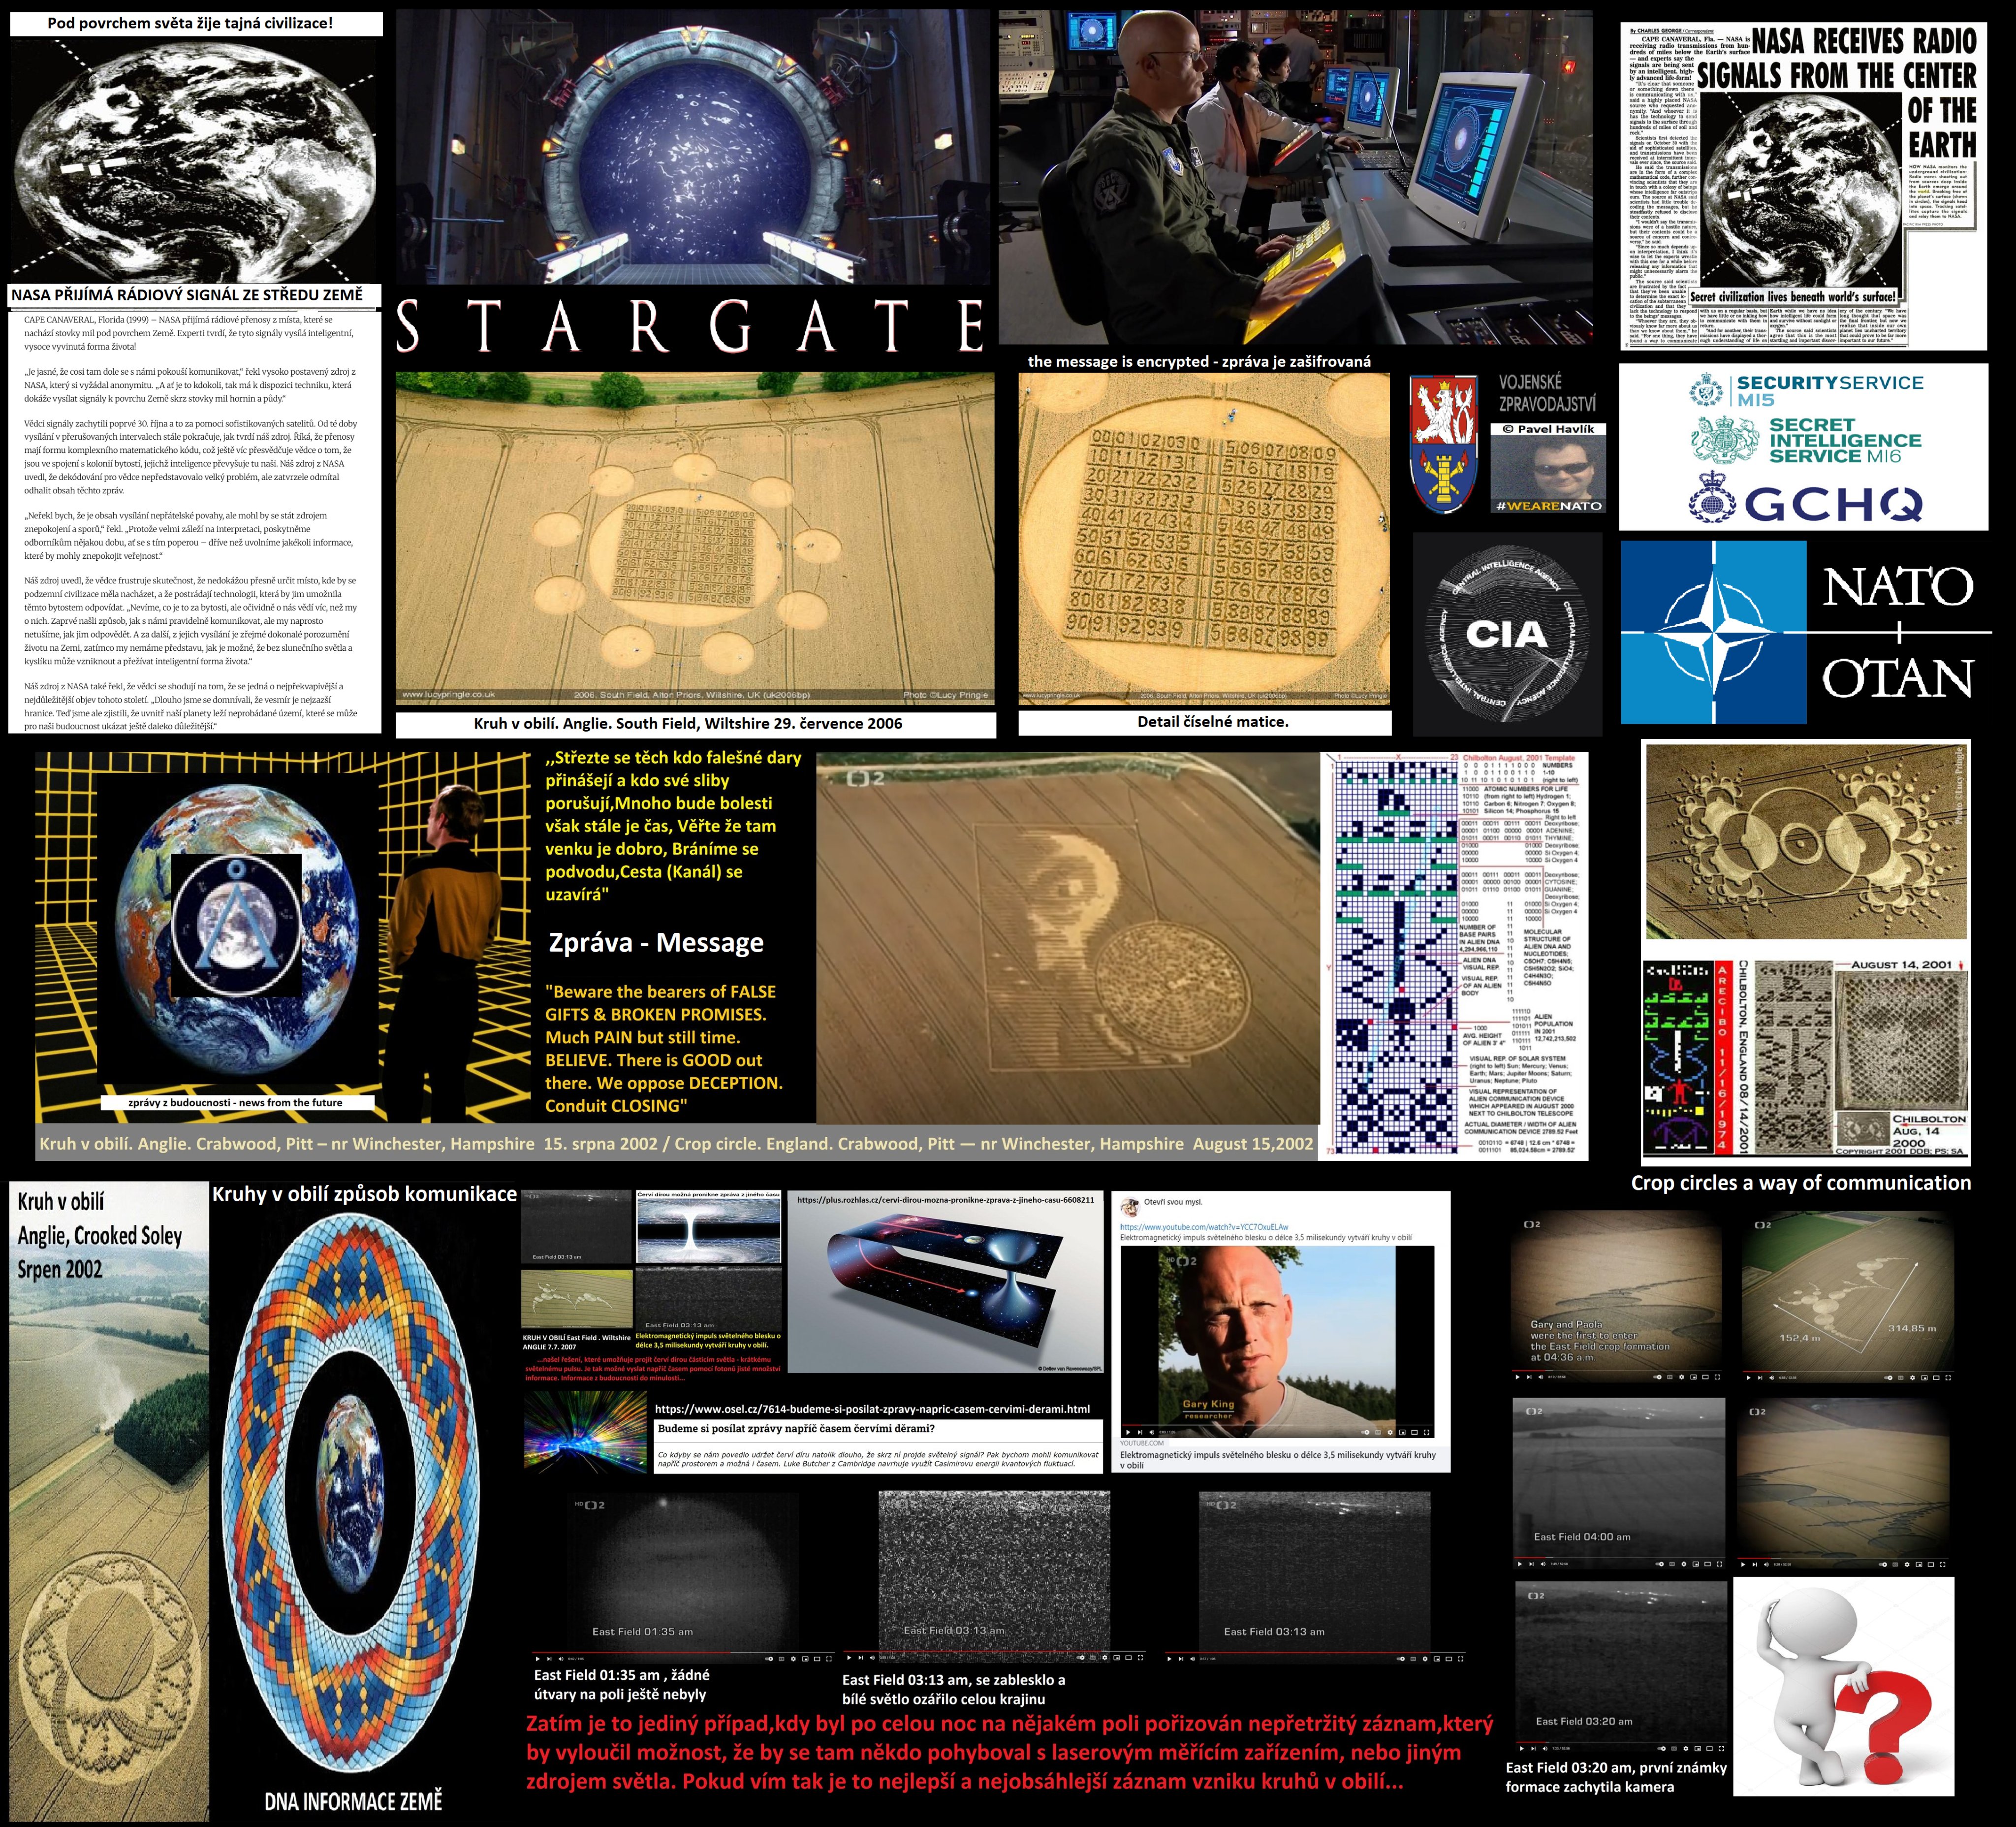Toggle autoplay on East Field 03:20 am player
Screen dimensions: 2016x1827
click(1662, 1749)
